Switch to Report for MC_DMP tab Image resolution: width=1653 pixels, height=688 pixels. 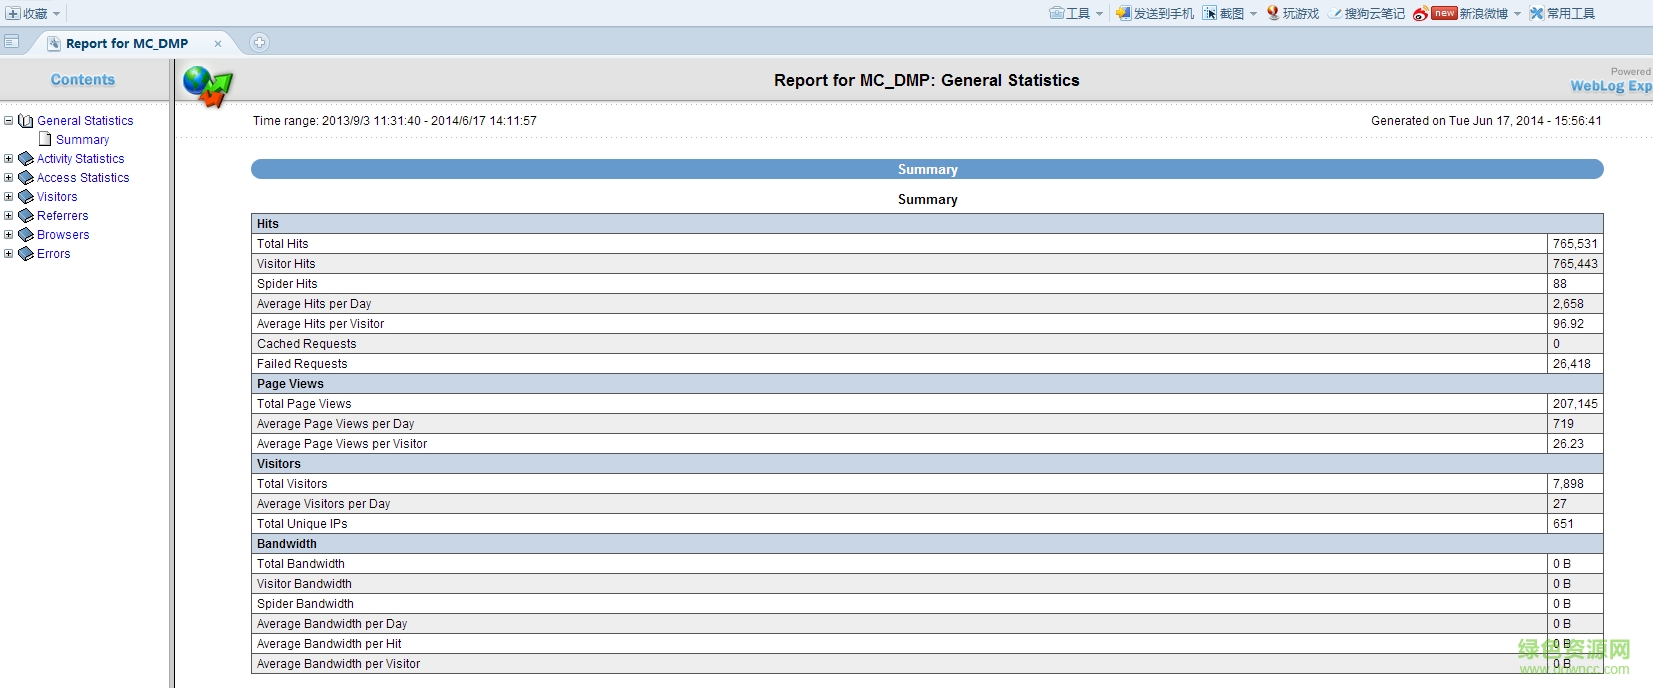tap(126, 43)
